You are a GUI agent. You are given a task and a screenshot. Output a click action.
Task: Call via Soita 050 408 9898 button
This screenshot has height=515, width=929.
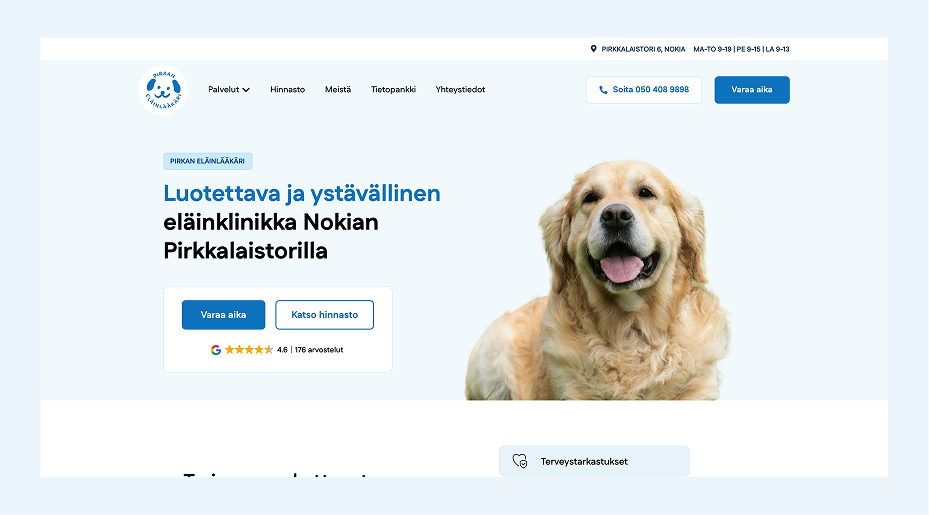click(x=643, y=90)
